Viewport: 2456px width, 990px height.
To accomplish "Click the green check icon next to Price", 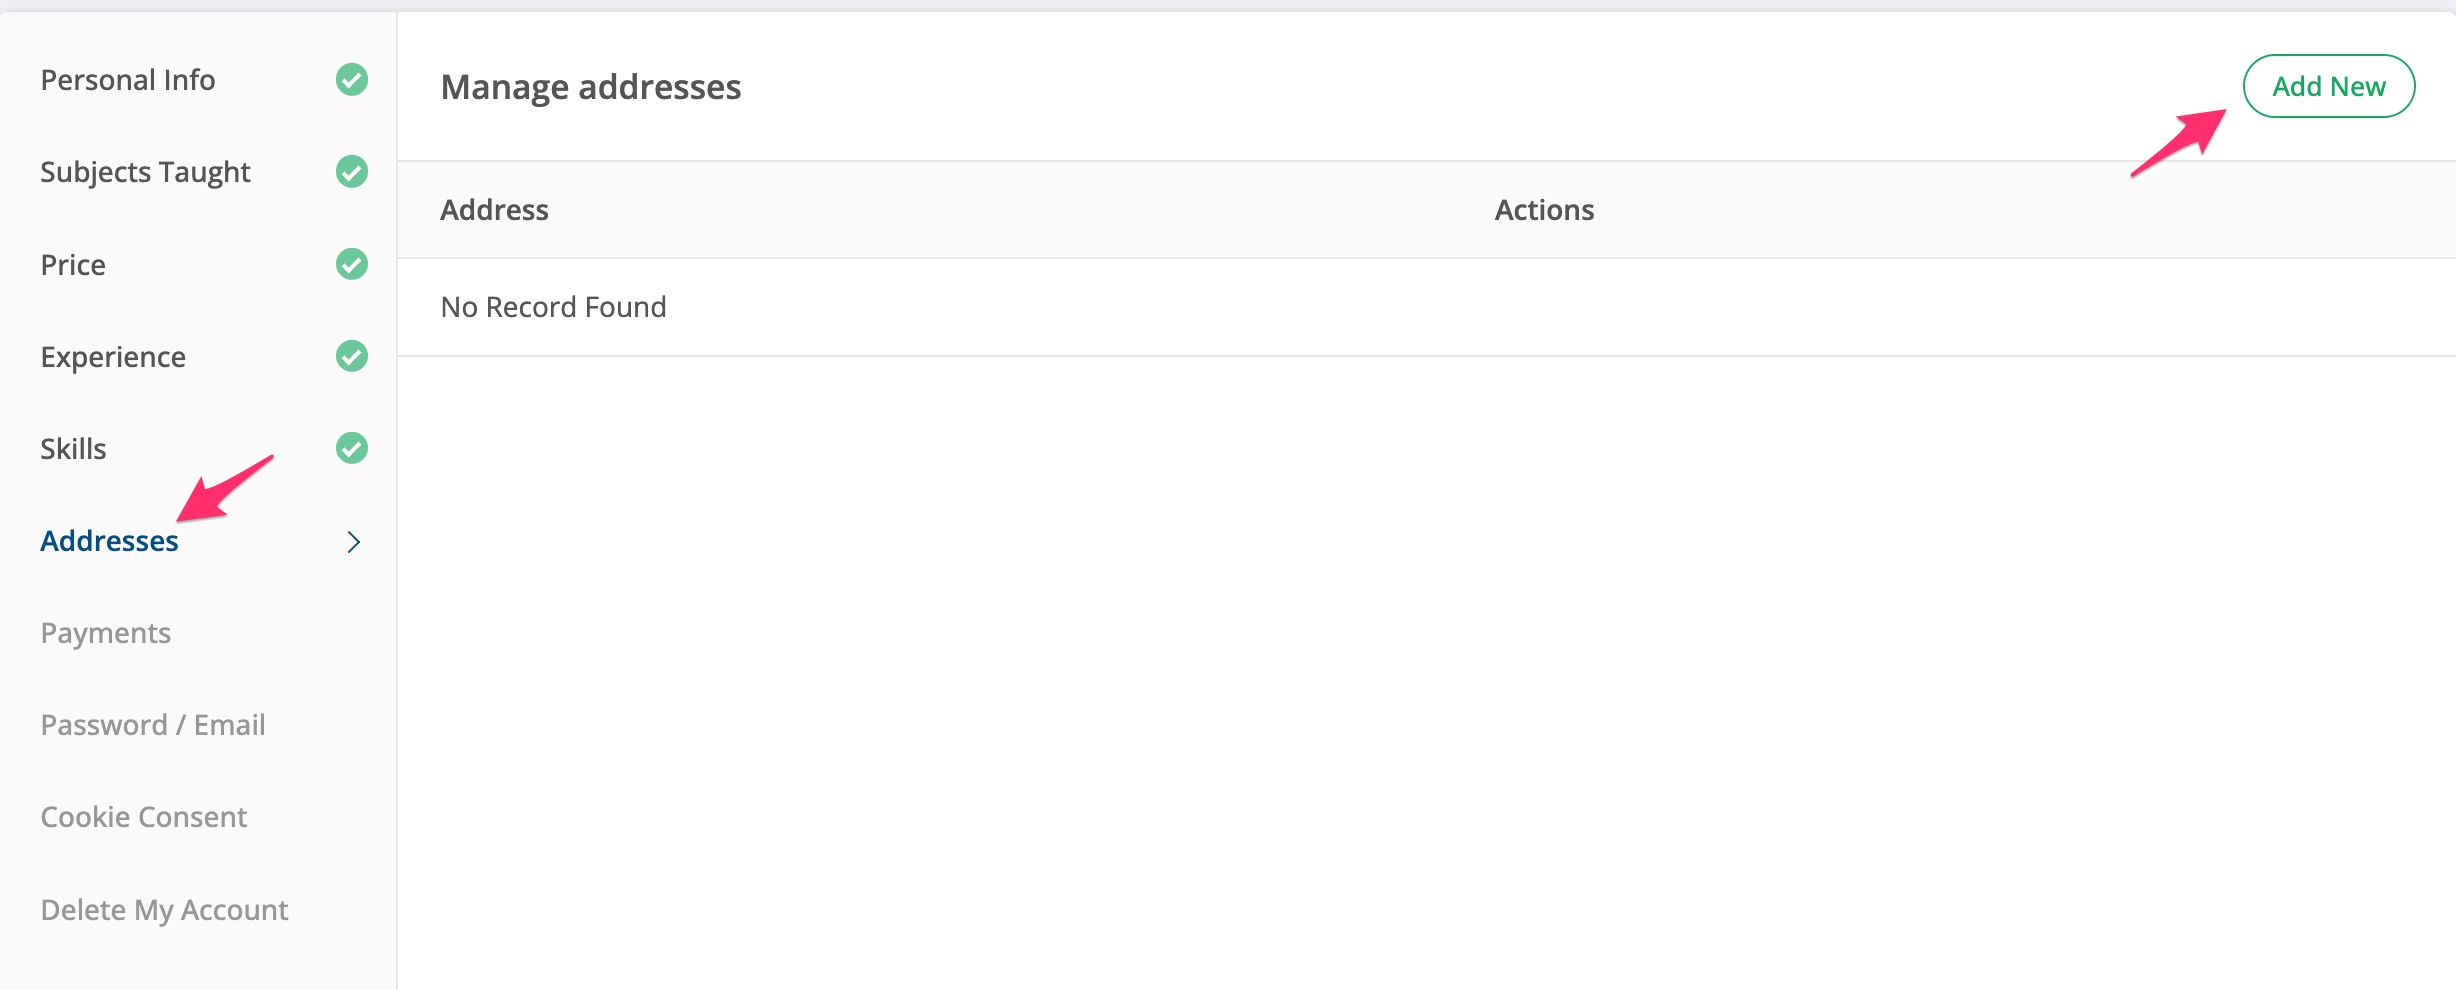I will [352, 264].
